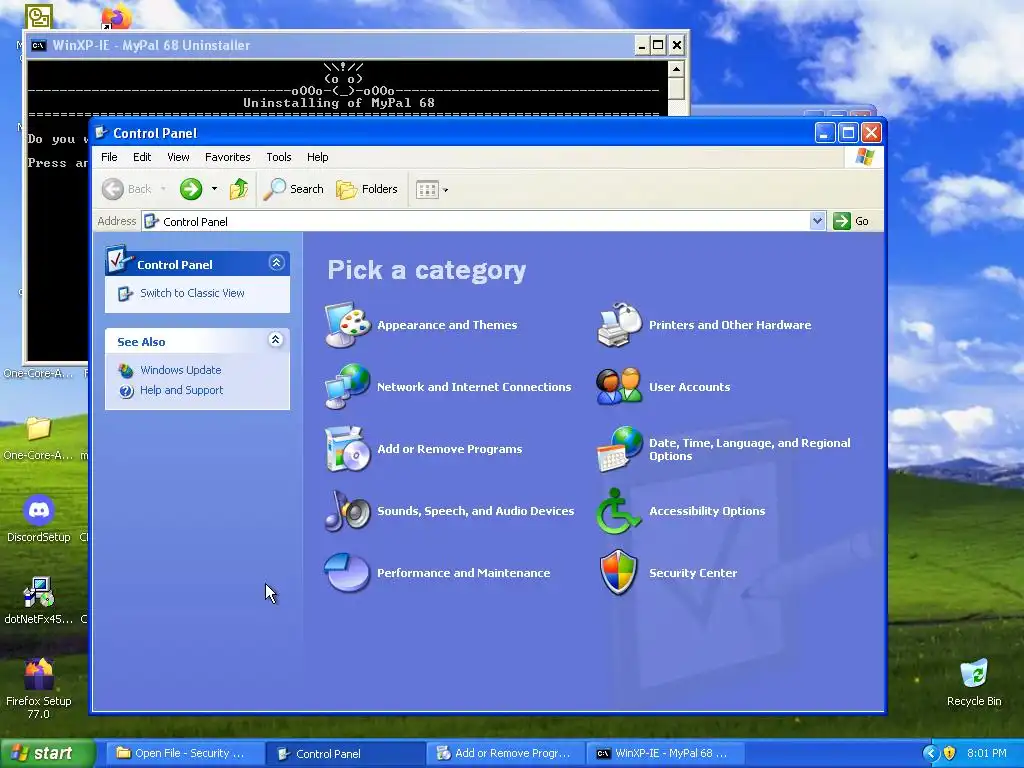Open the Favorites menu

(227, 157)
